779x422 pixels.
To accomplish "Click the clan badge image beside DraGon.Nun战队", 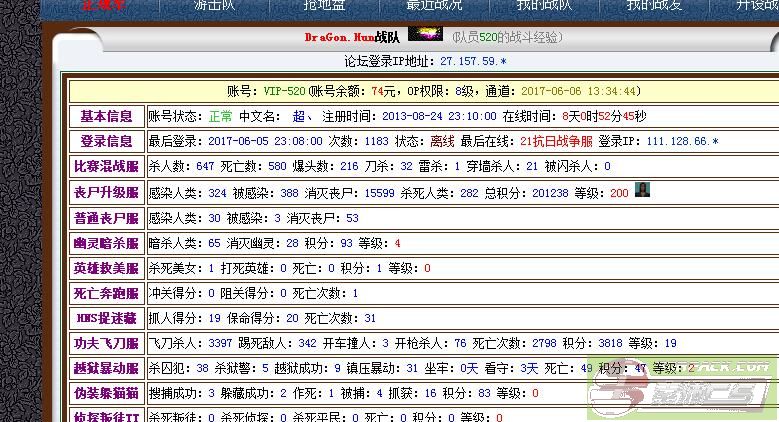I will (x=425, y=36).
